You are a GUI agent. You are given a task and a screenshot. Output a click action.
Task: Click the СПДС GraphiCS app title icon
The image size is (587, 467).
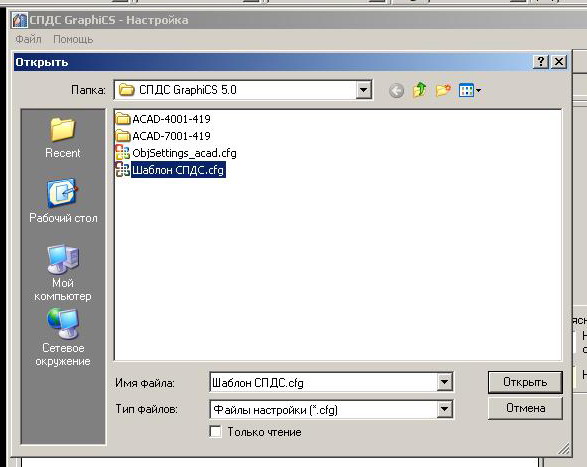tap(19, 20)
